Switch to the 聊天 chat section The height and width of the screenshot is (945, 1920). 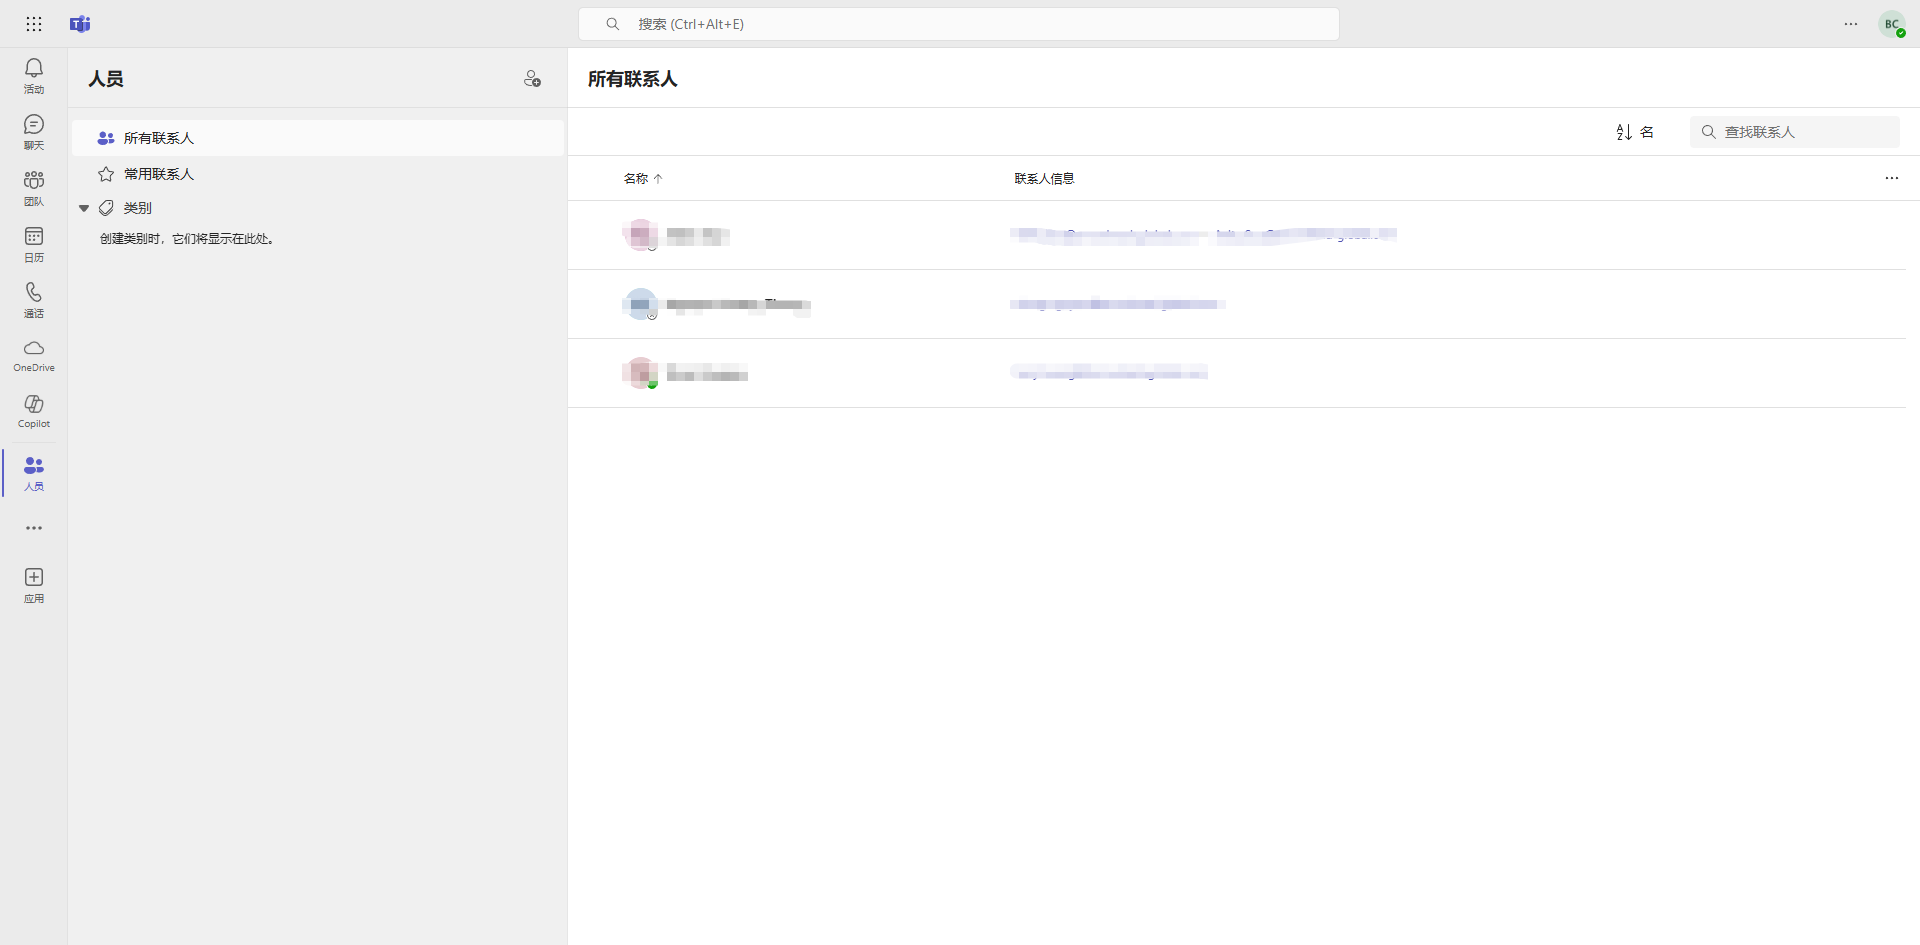pyautogui.click(x=34, y=132)
